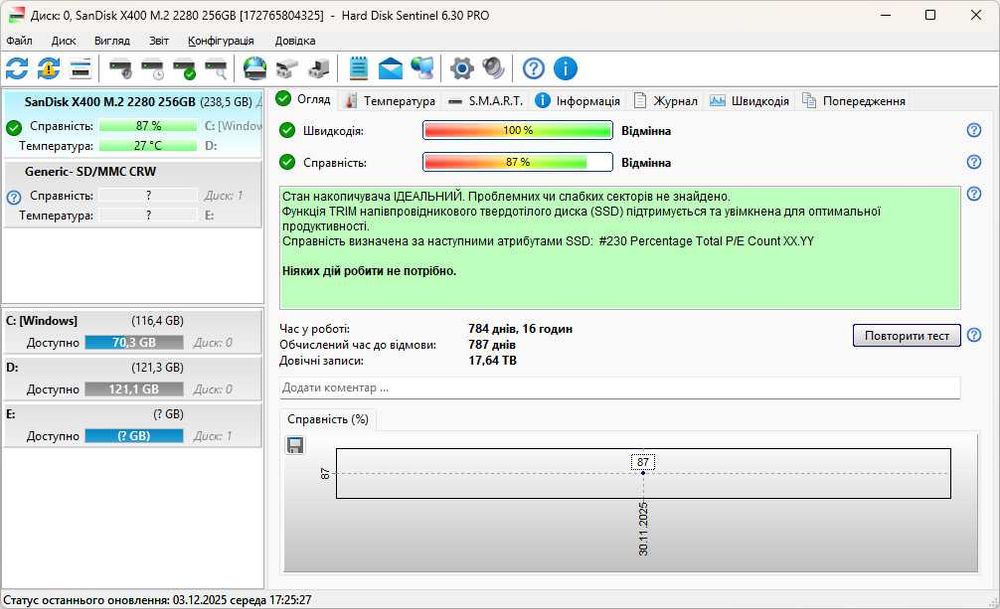The width and height of the screenshot is (1000, 609).
Task: Select the D: partition (121,3 GB)
Action: coord(132,378)
